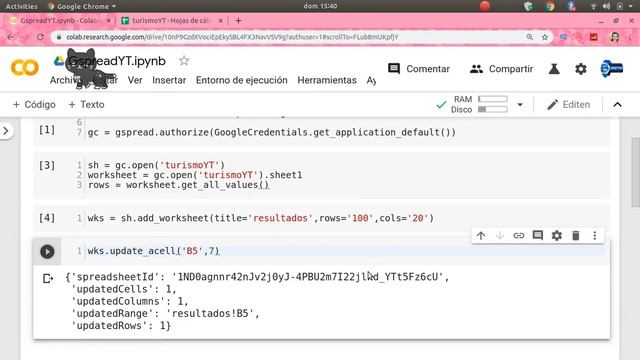Expand the left sidebar panel chevron

click(6, 131)
